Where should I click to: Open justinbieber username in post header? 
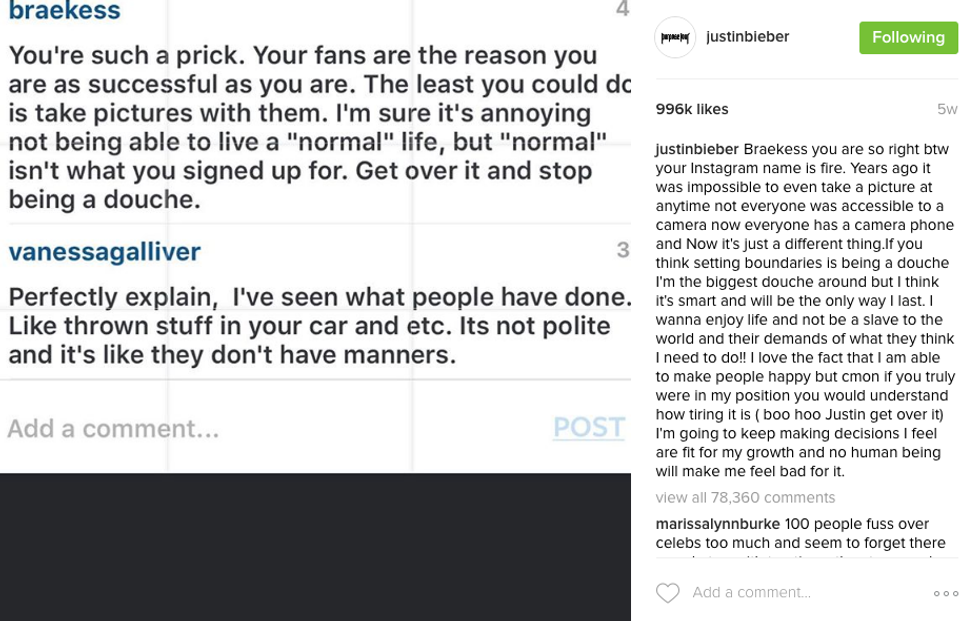coord(747,37)
